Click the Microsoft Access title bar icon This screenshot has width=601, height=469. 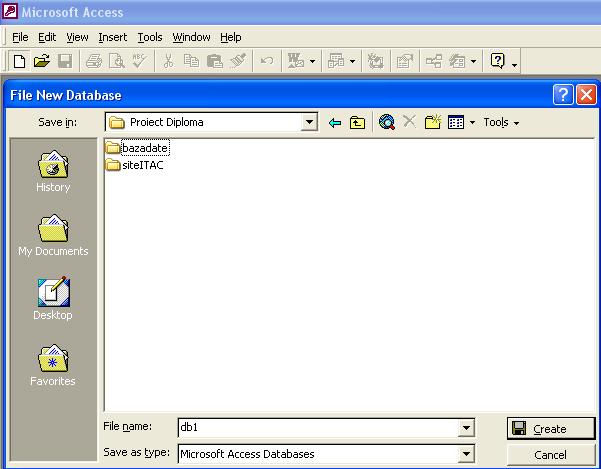(9, 10)
